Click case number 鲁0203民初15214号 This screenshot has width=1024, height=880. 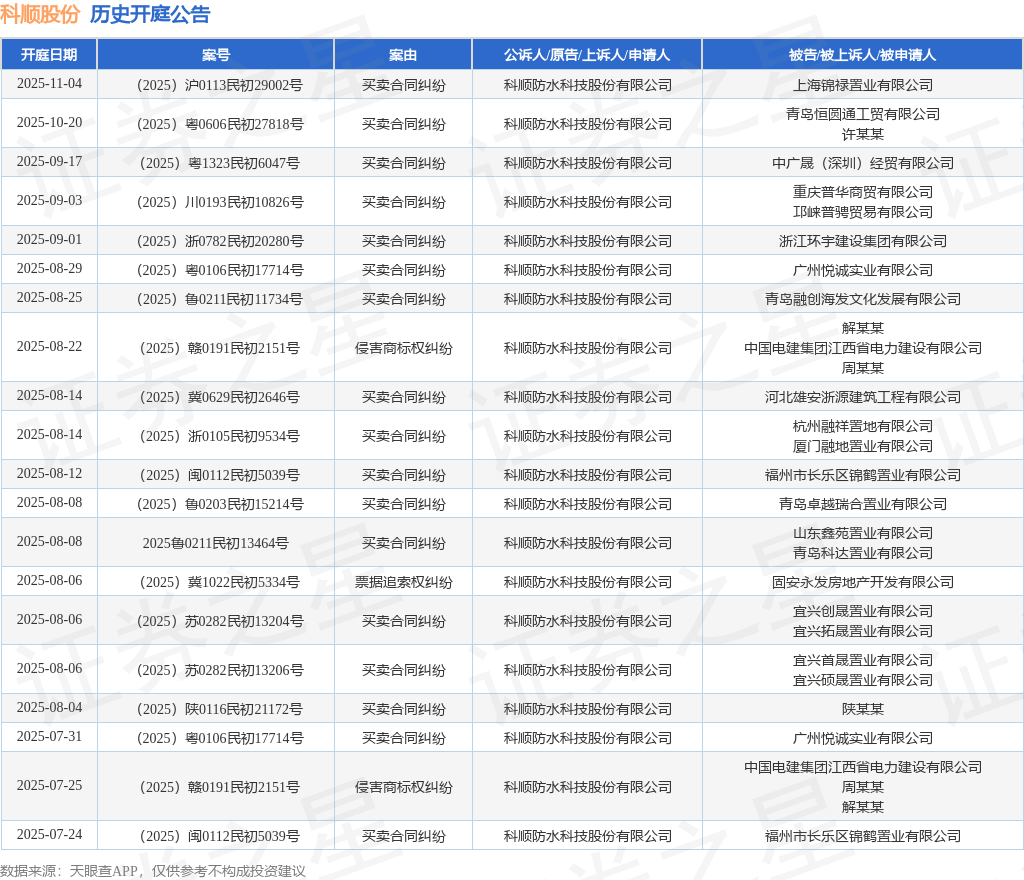(219, 504)
